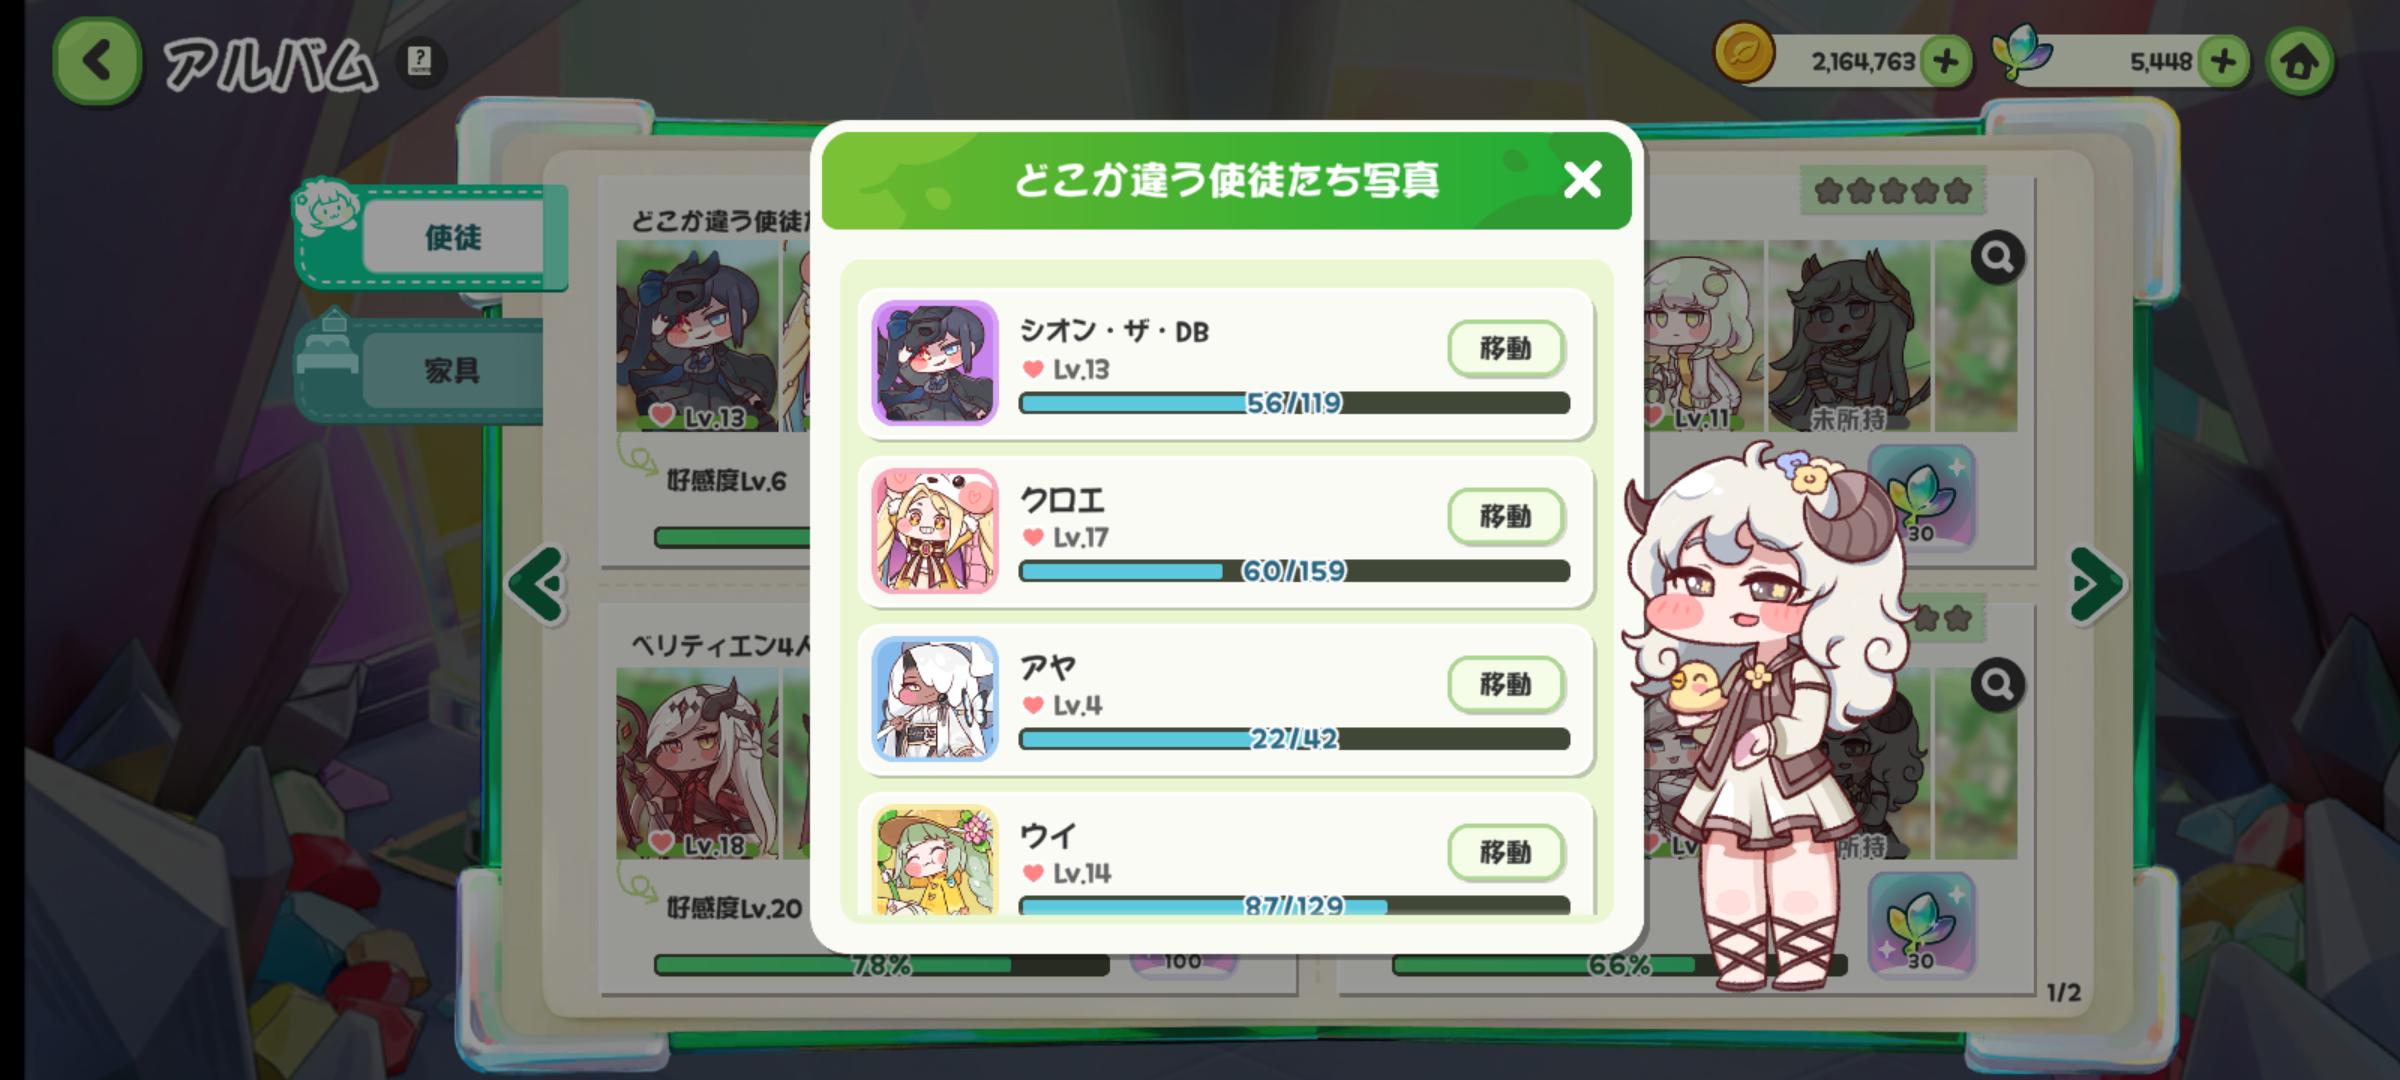Flip to previous album page arrow
The height and width of the screenshot is (1080, 2400).
point(538,585)
